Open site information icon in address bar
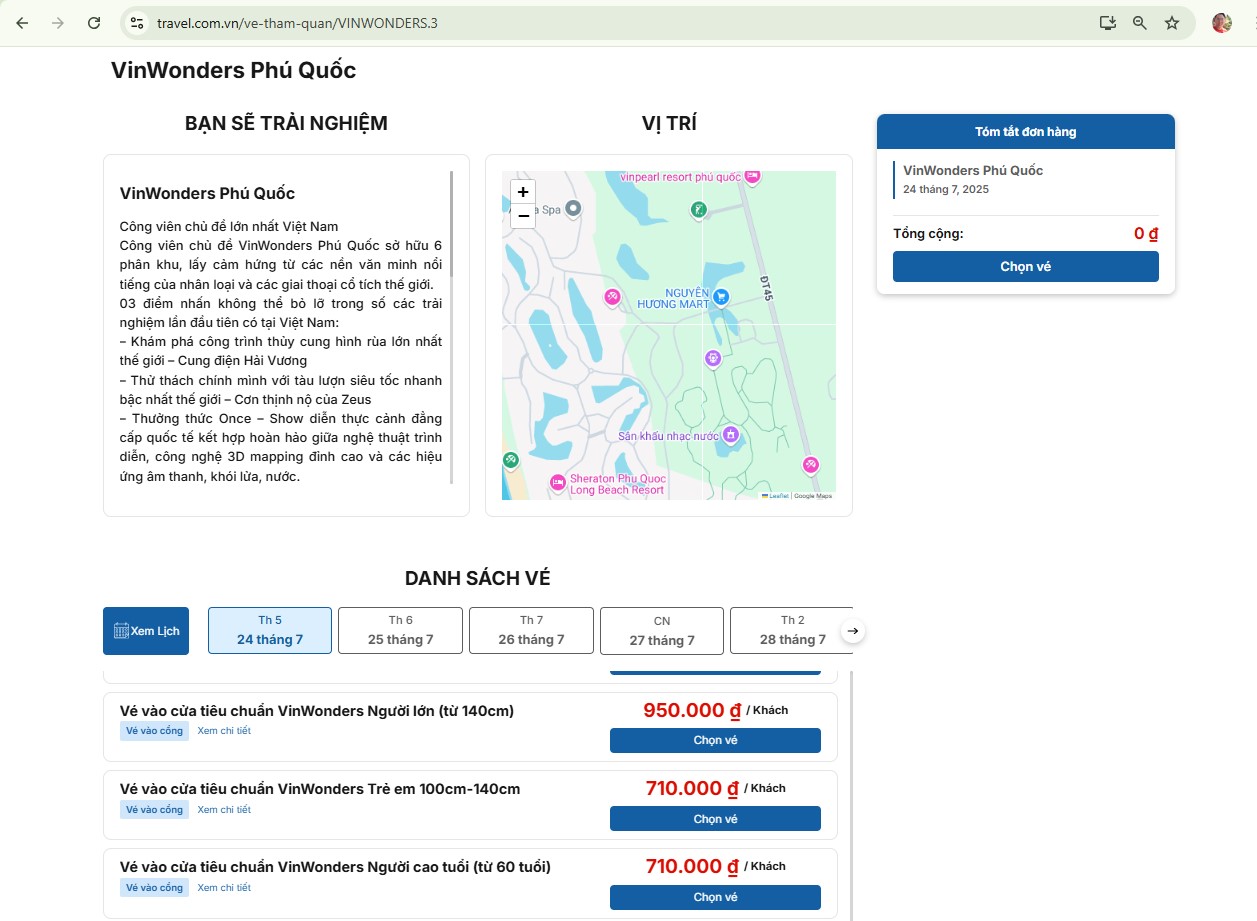 tap(138, 23)
